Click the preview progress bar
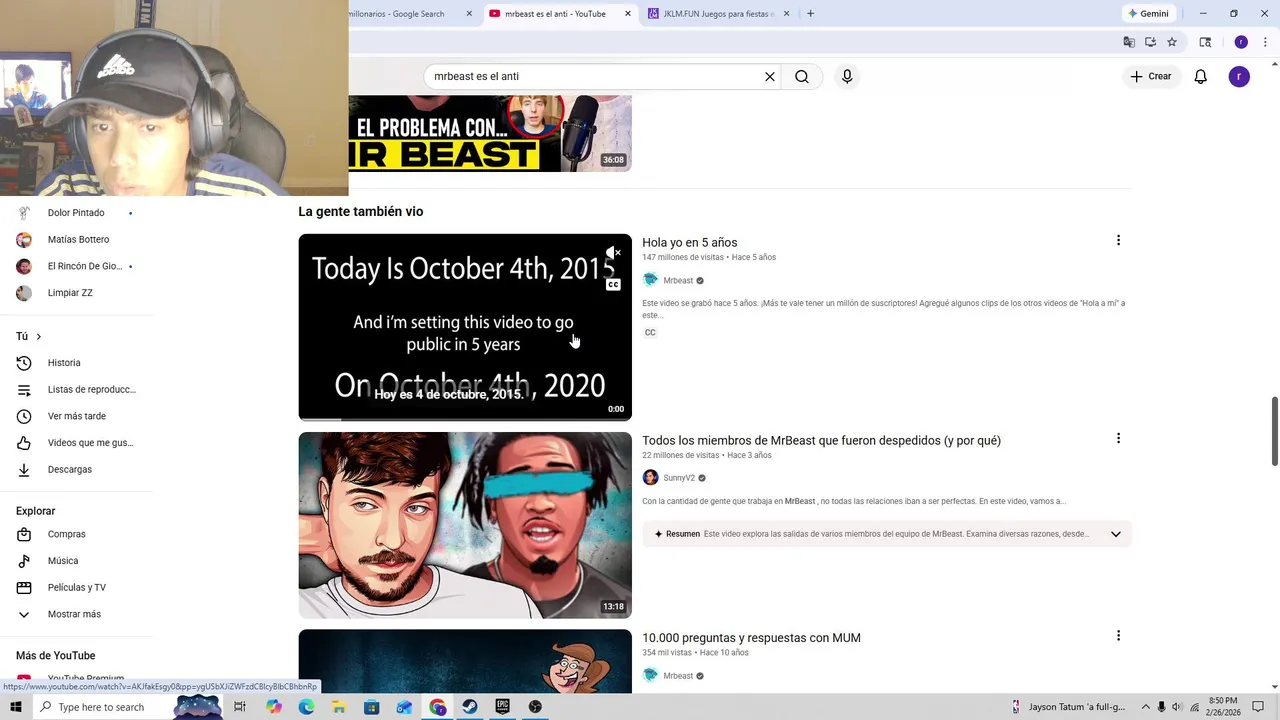The height and width of the screenshot is (720, 1280). pyautogui.click(x=465, y=419)
